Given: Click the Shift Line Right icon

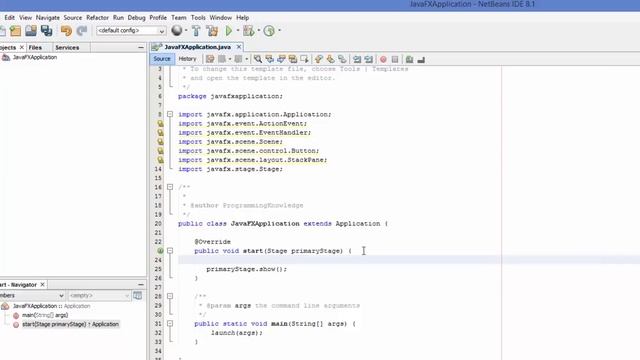Looking at the screenshot, I should tap(369, 60).
